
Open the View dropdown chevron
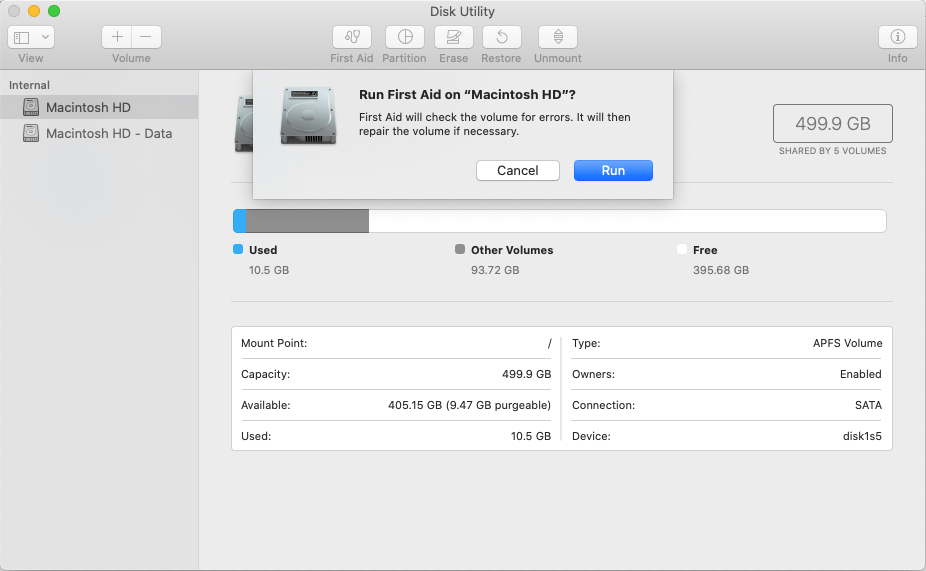[x=45, y=37]
